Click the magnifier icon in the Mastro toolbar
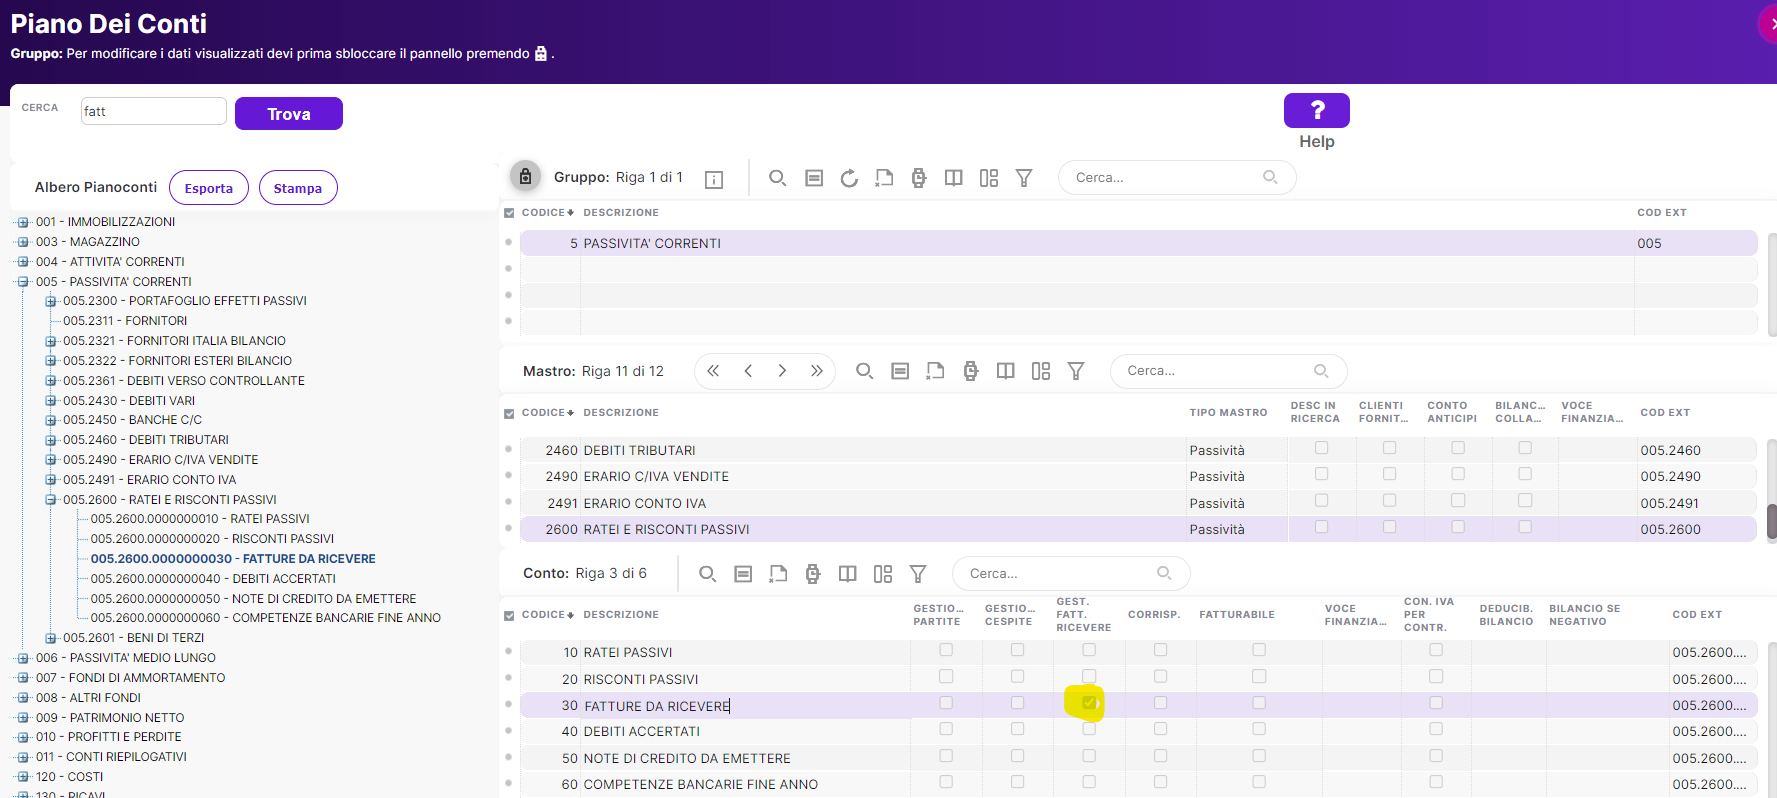This screenshot has width=1777, height=798. coord(864,371)
